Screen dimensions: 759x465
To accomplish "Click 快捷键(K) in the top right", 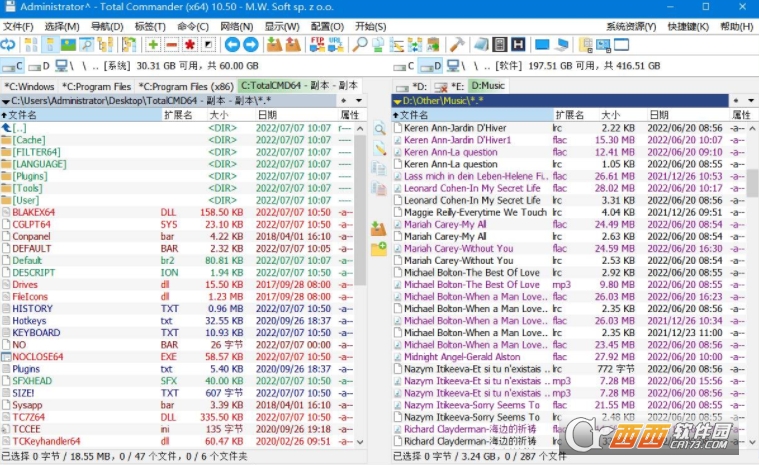I will pyautogui.click(x=688, y=26).
